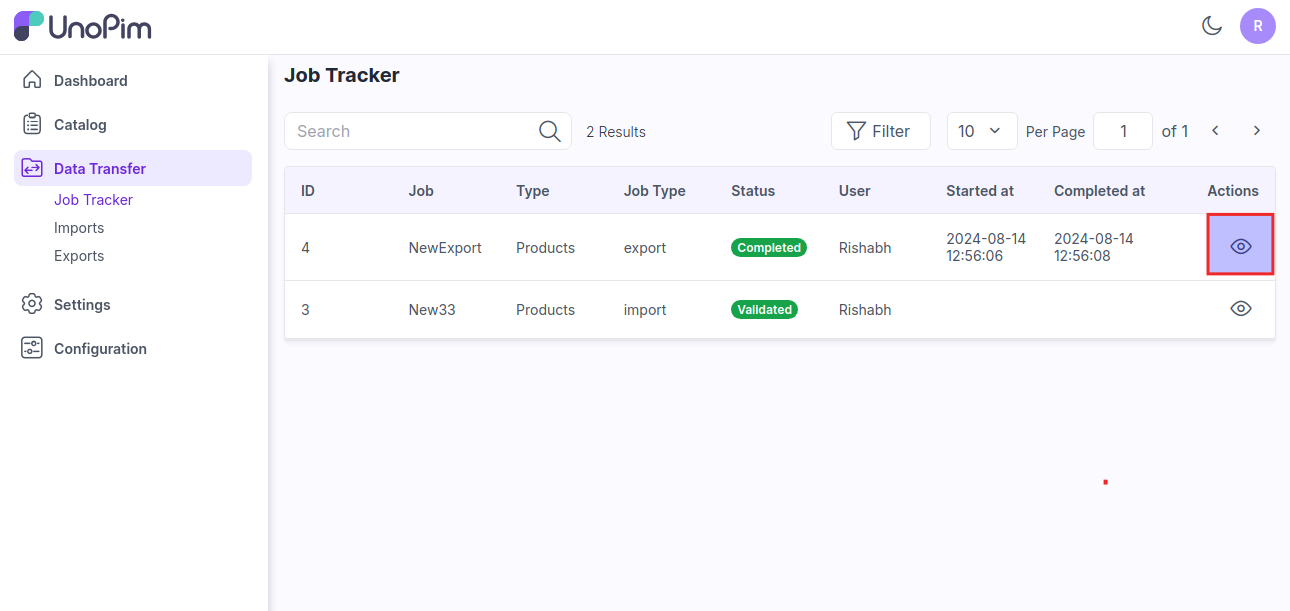Screen dimensions: 1290x611
Task: Open the Filter panel
Action: point(880,131)
